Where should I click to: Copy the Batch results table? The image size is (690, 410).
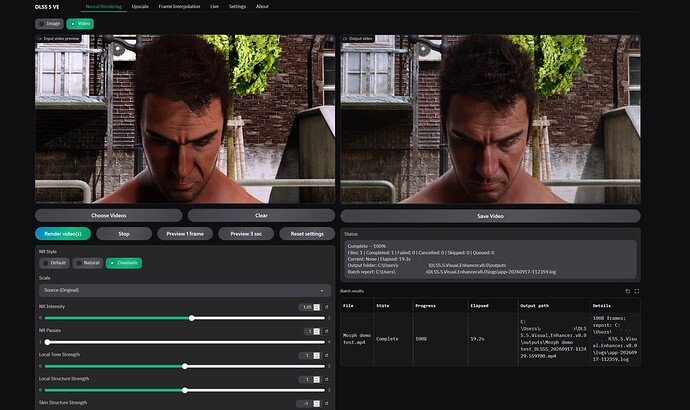click(628, 291)
